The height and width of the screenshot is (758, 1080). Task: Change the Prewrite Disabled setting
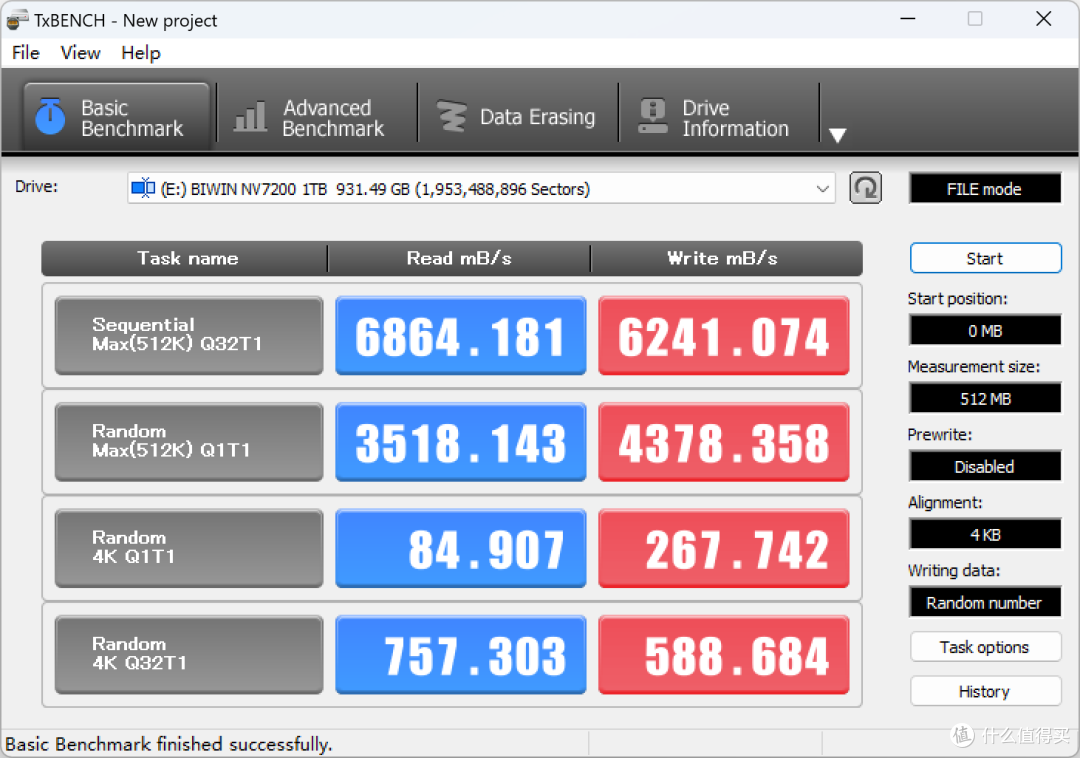(x=985, y=467)
